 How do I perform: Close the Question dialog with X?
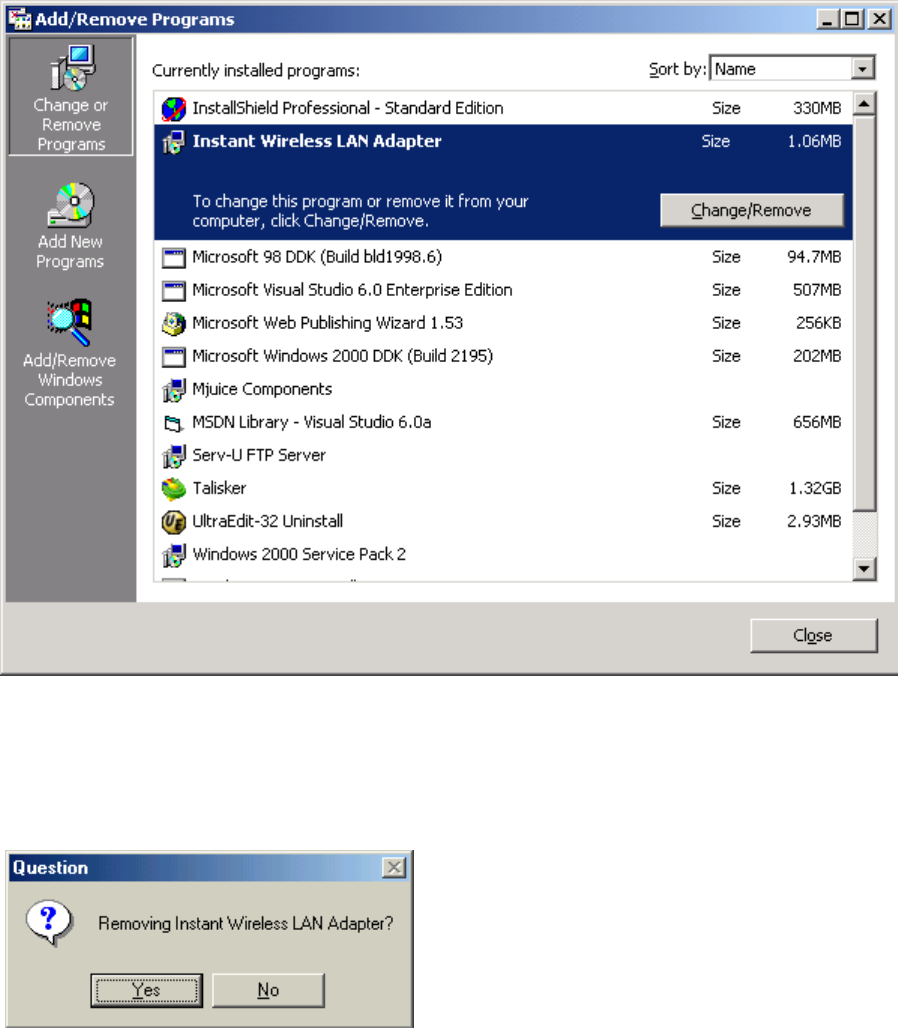click(x=394, y=867)
